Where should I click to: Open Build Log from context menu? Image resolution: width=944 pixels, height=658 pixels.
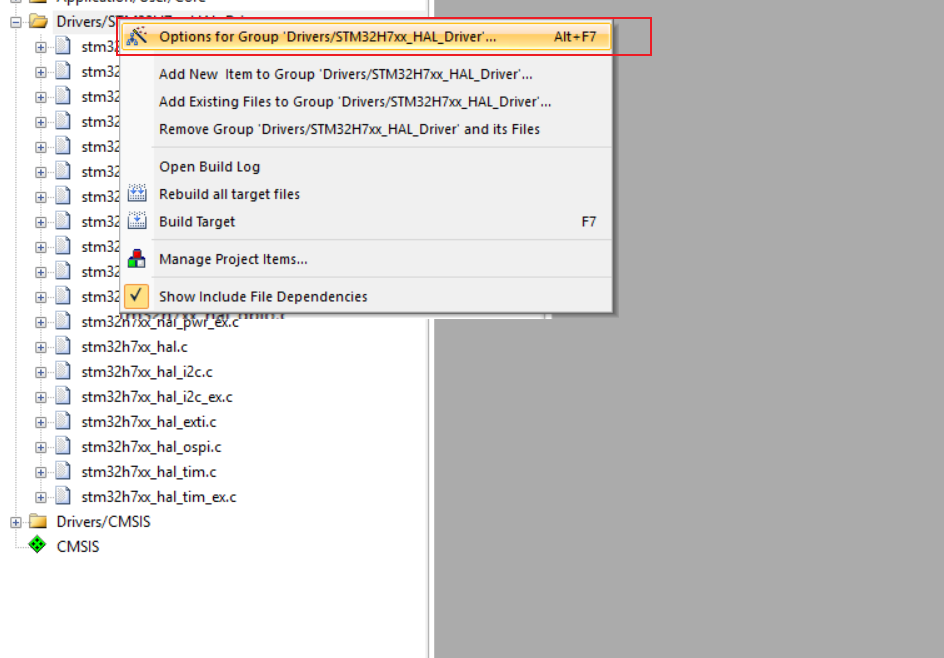(210, 167)
